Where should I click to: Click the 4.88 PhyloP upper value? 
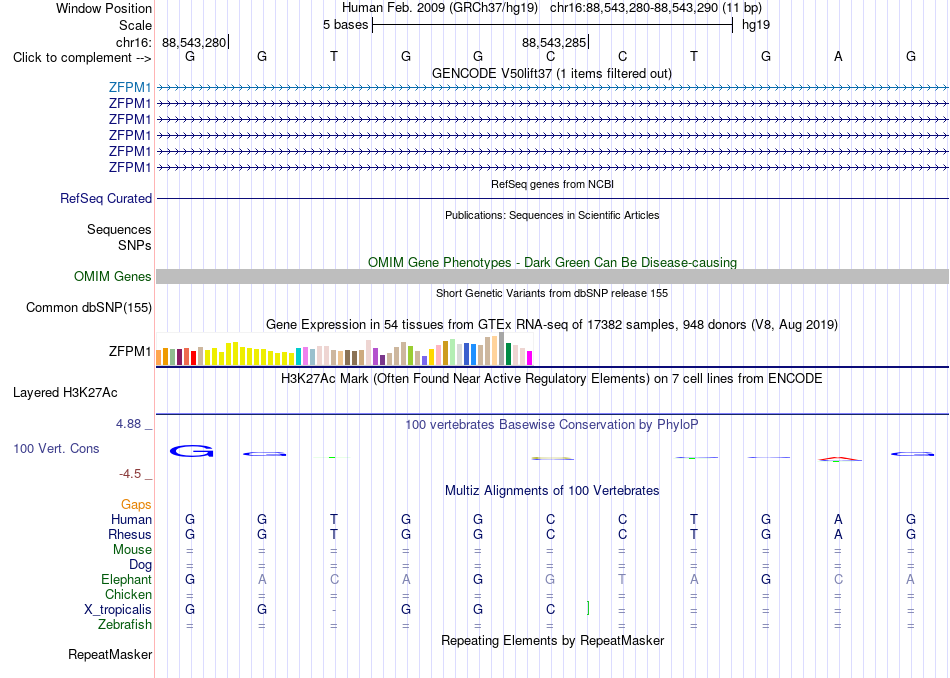click(128, 424)
